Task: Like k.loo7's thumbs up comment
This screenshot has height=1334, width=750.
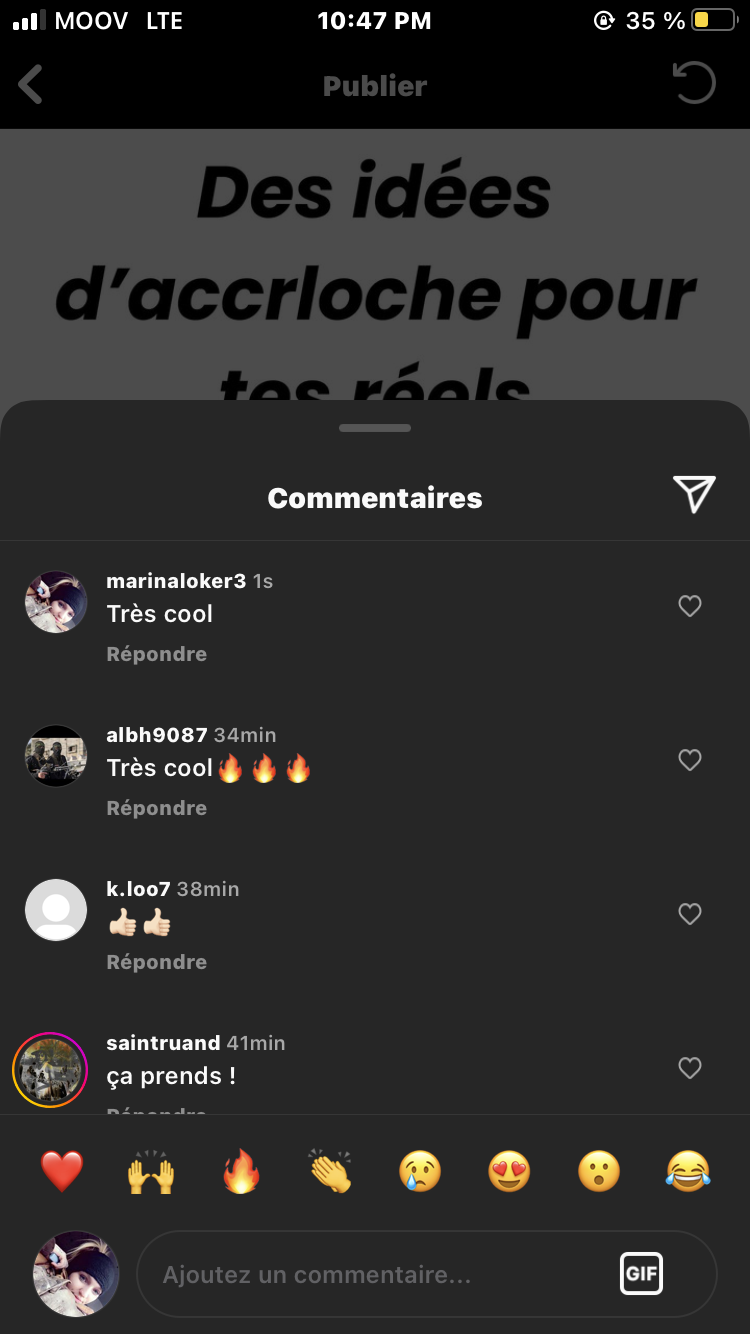Action: click(690, 914)
